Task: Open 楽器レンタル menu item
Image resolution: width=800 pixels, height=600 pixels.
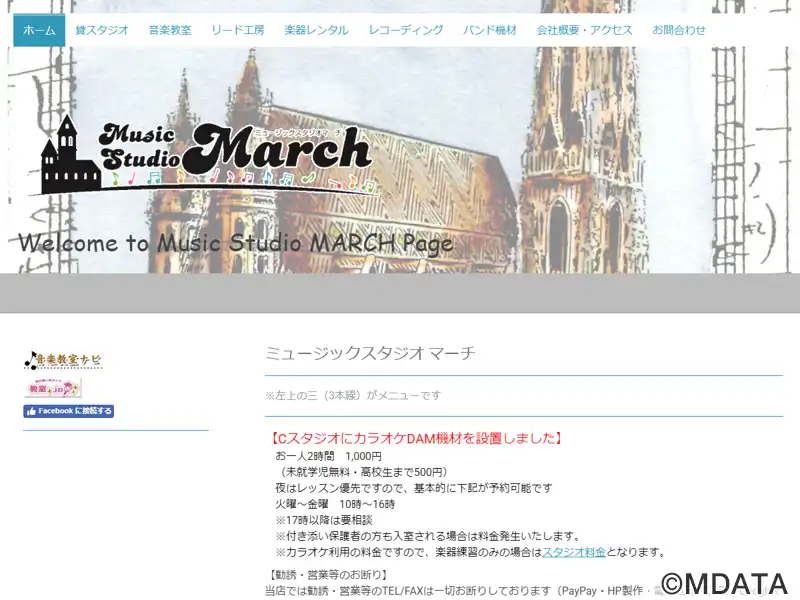Action: tap(316, 30)
